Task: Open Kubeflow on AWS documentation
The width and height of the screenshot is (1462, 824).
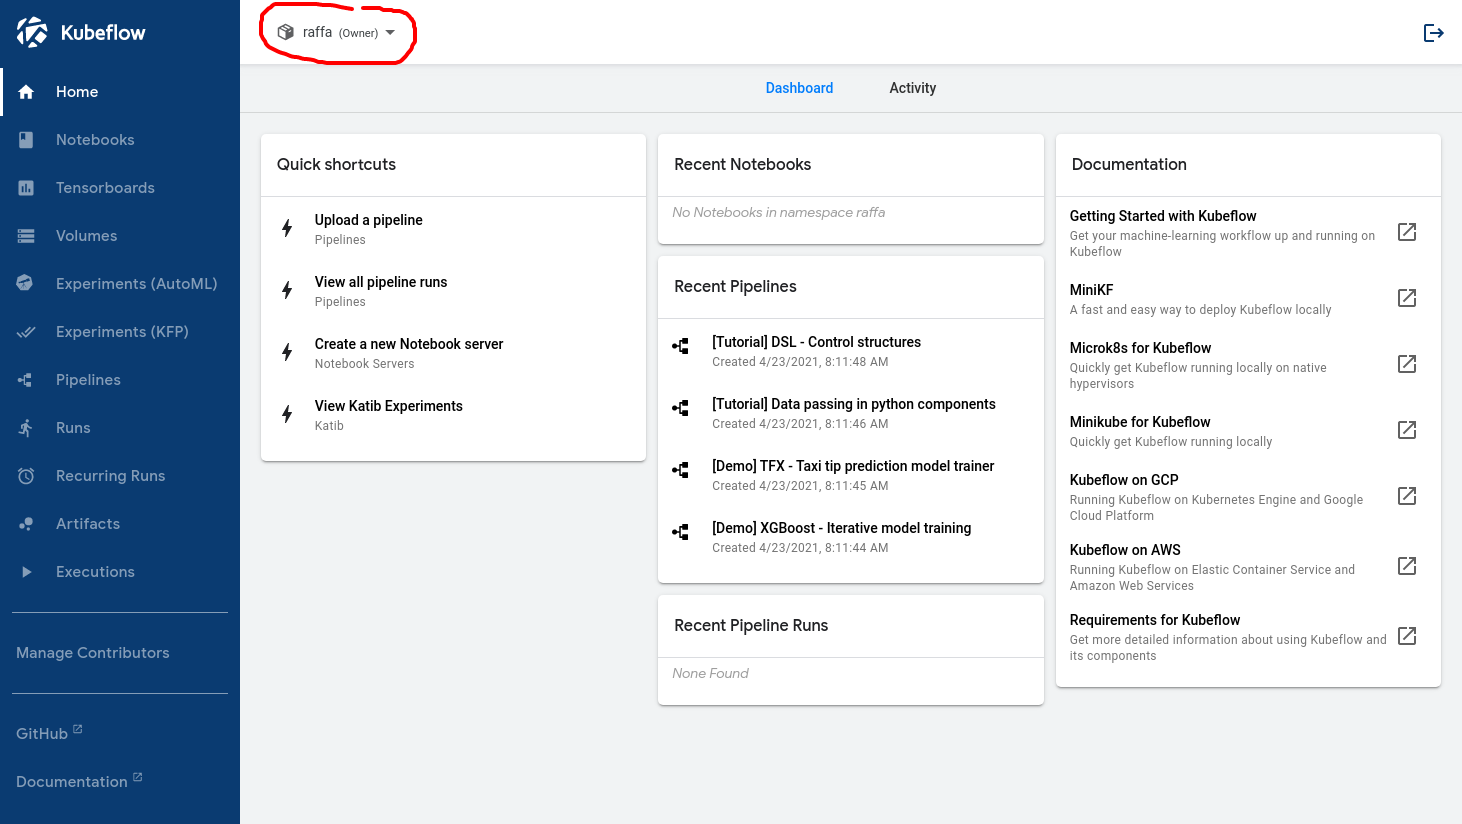Action: (x=1248, y=566)
